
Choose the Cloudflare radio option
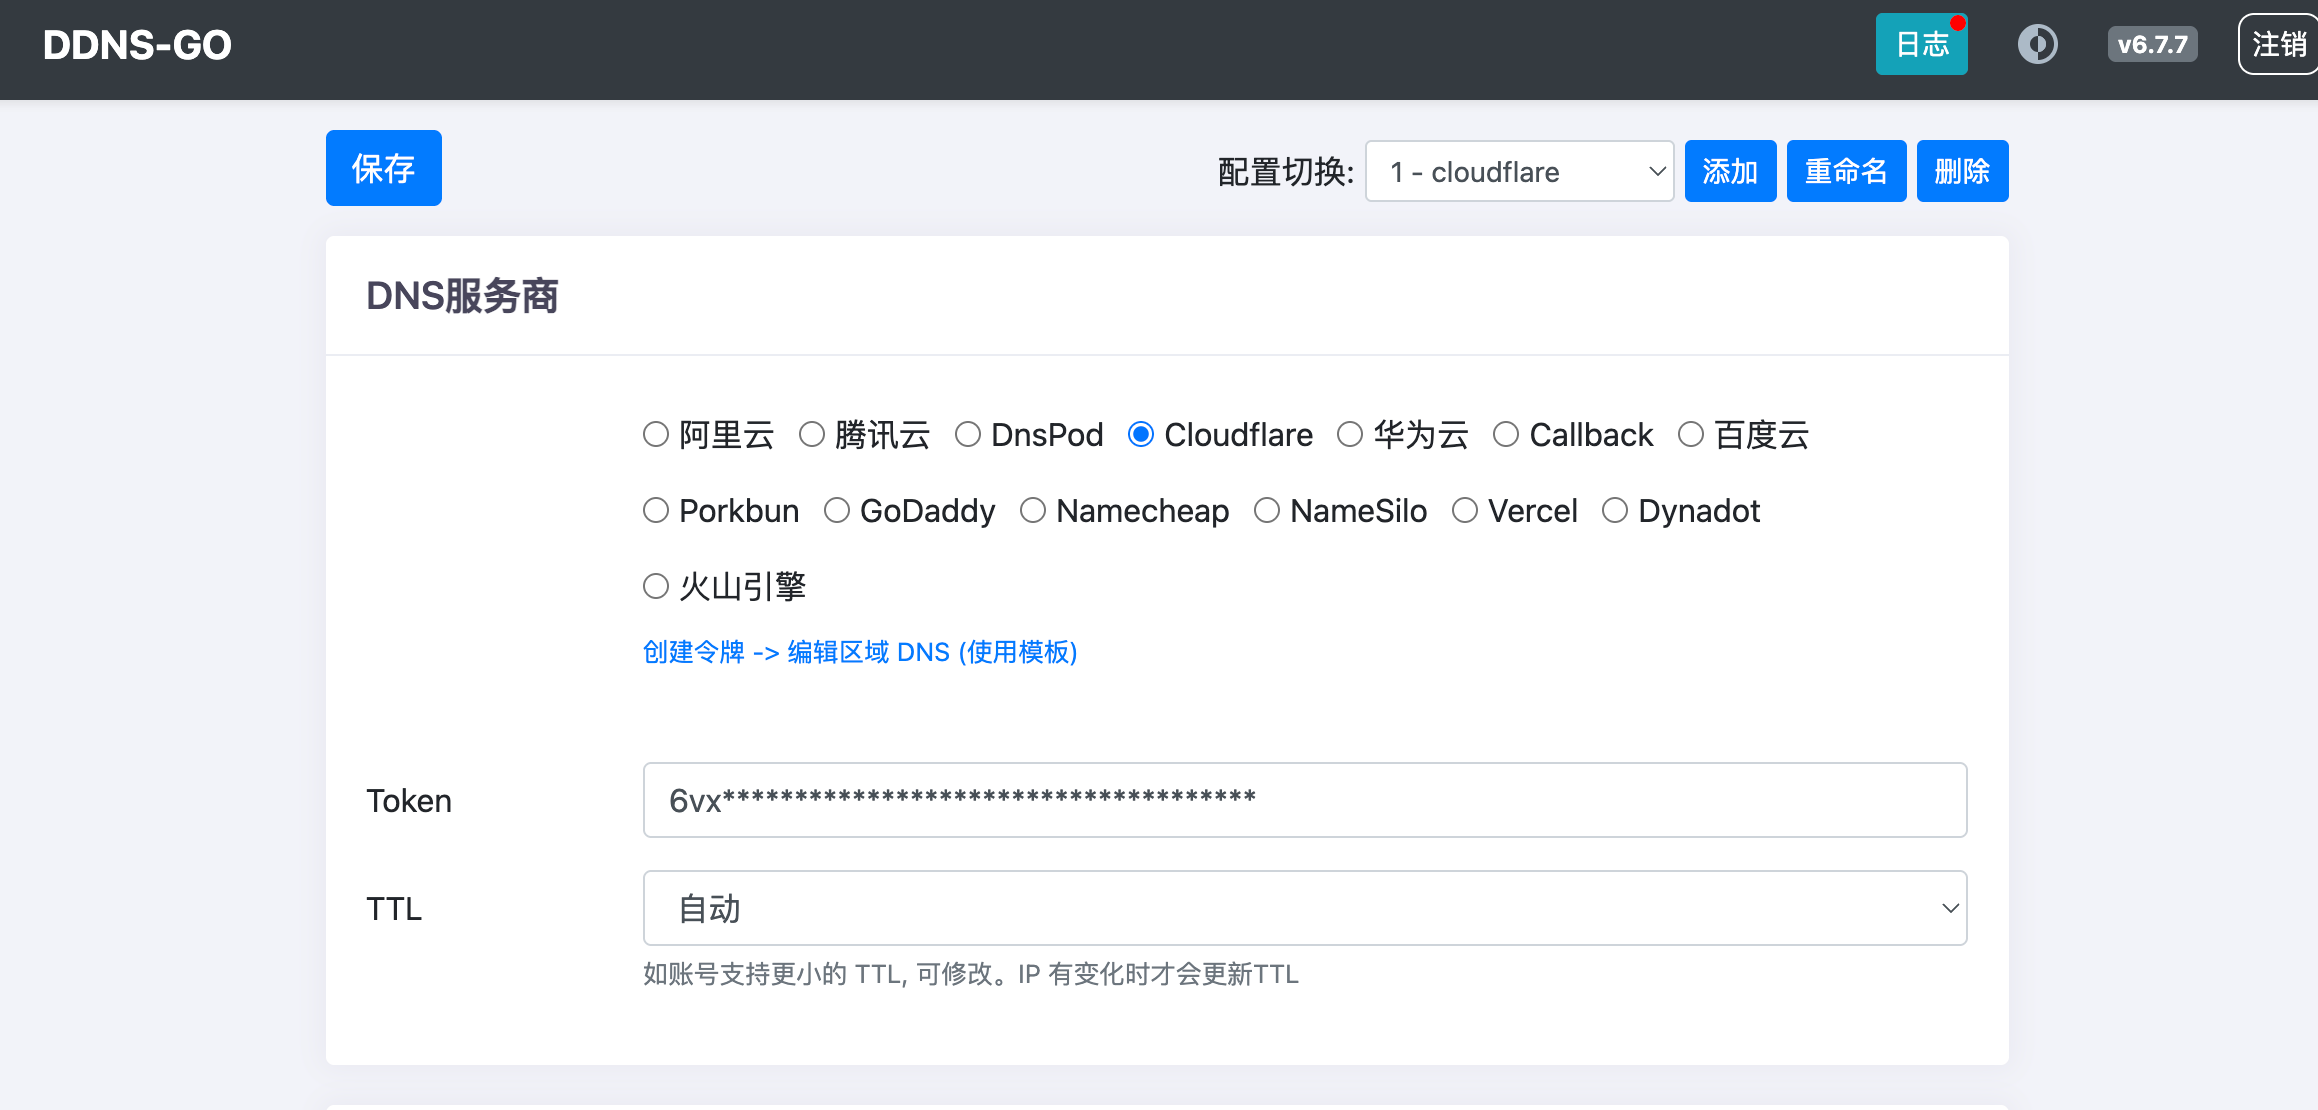point(1141,434)
